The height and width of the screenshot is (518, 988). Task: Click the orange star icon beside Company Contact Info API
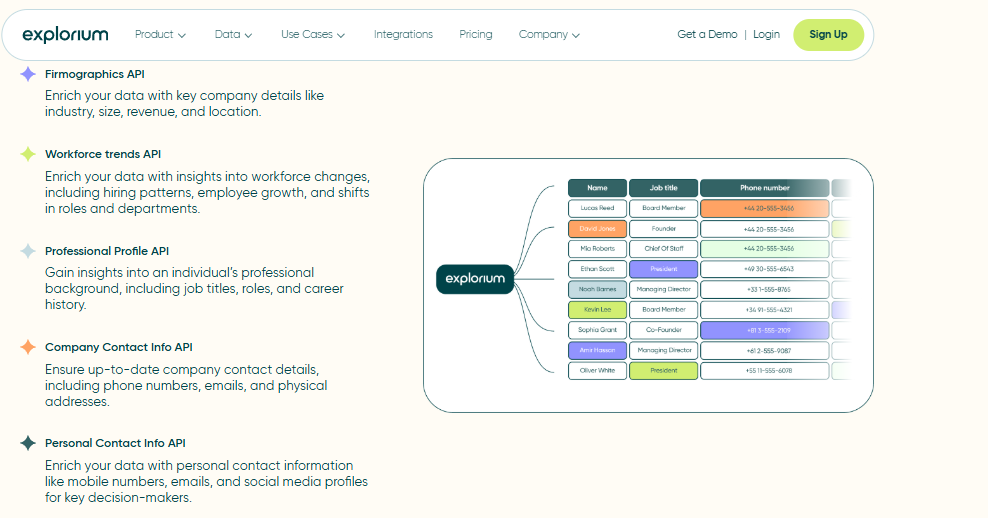(x=28, y=347)
